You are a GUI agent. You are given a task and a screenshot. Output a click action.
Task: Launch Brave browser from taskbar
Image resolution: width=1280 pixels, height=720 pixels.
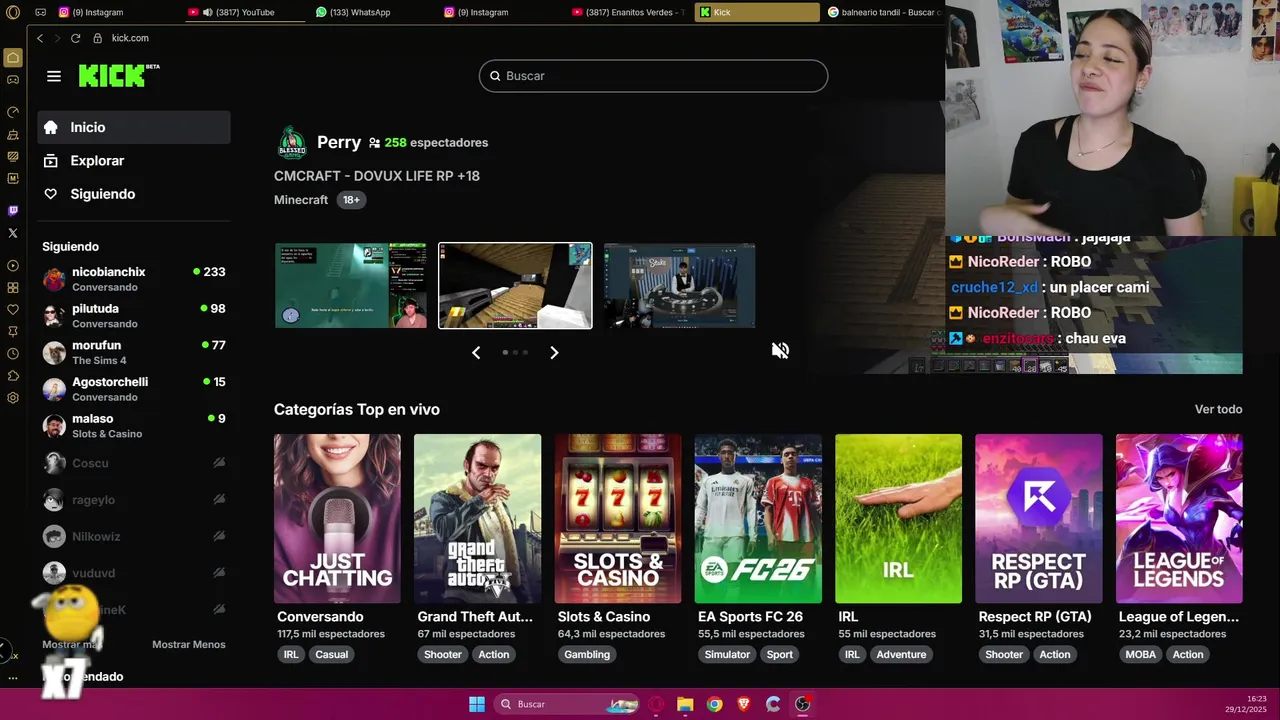(743, 704)
